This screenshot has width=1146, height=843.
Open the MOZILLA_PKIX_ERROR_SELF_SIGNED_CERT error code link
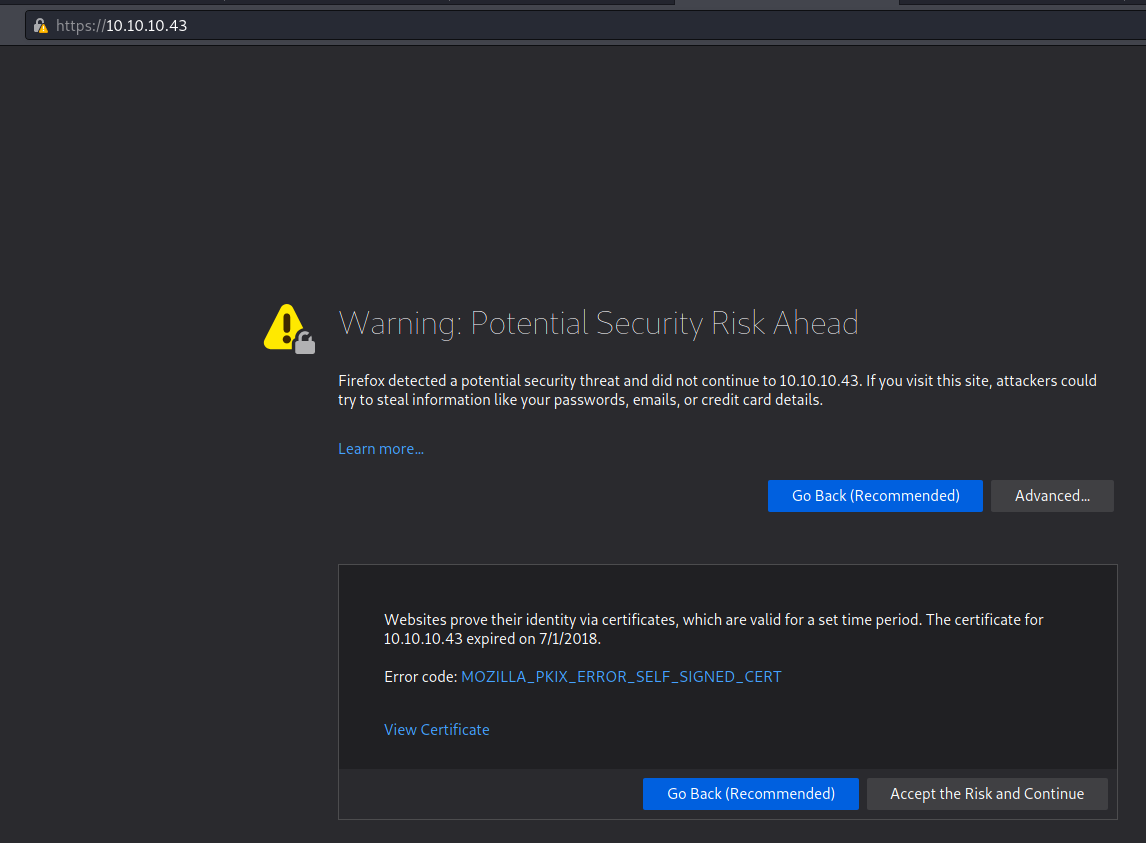click(621, 677)
